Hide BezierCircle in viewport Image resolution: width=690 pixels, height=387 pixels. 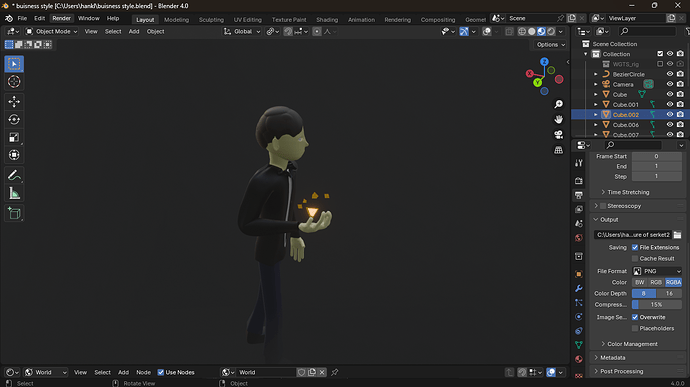(670, 74)
